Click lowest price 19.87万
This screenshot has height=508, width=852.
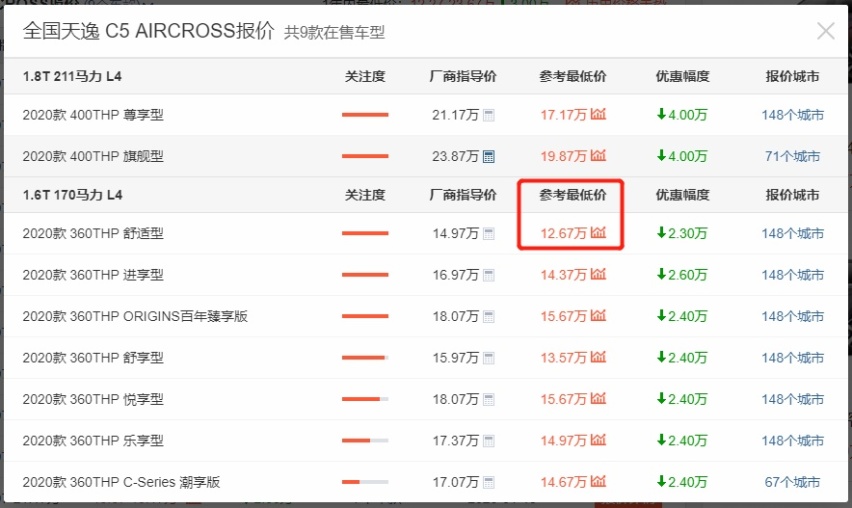[563, 156]
